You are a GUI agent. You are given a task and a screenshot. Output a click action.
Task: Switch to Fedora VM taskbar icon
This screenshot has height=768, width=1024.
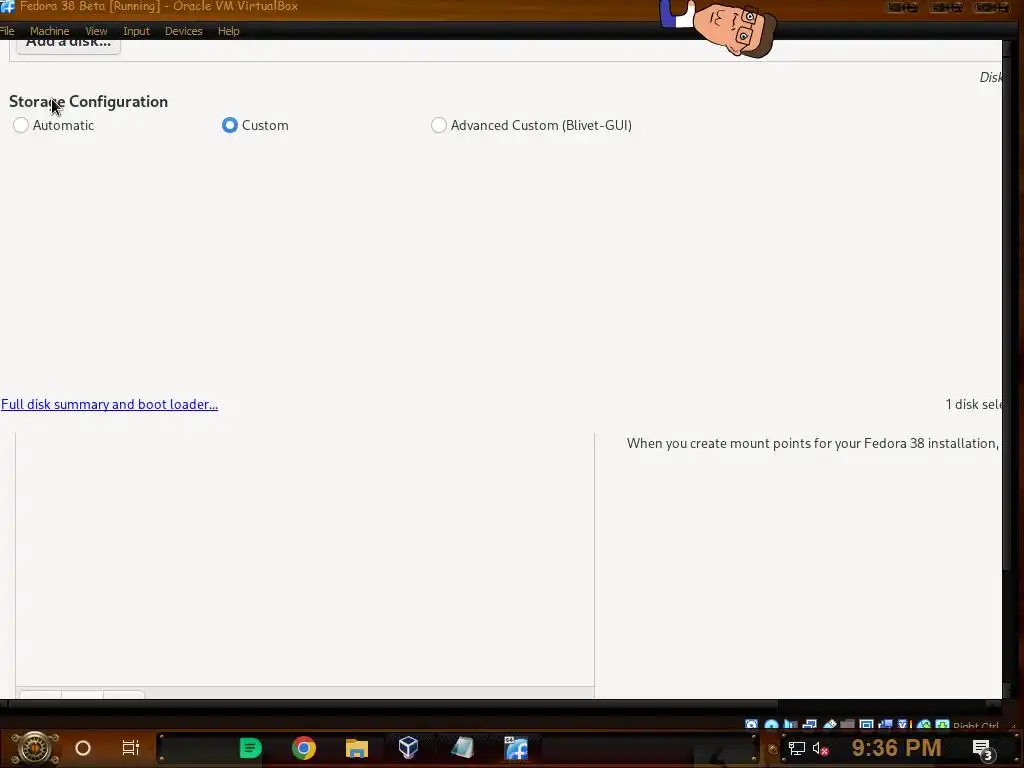516,748
